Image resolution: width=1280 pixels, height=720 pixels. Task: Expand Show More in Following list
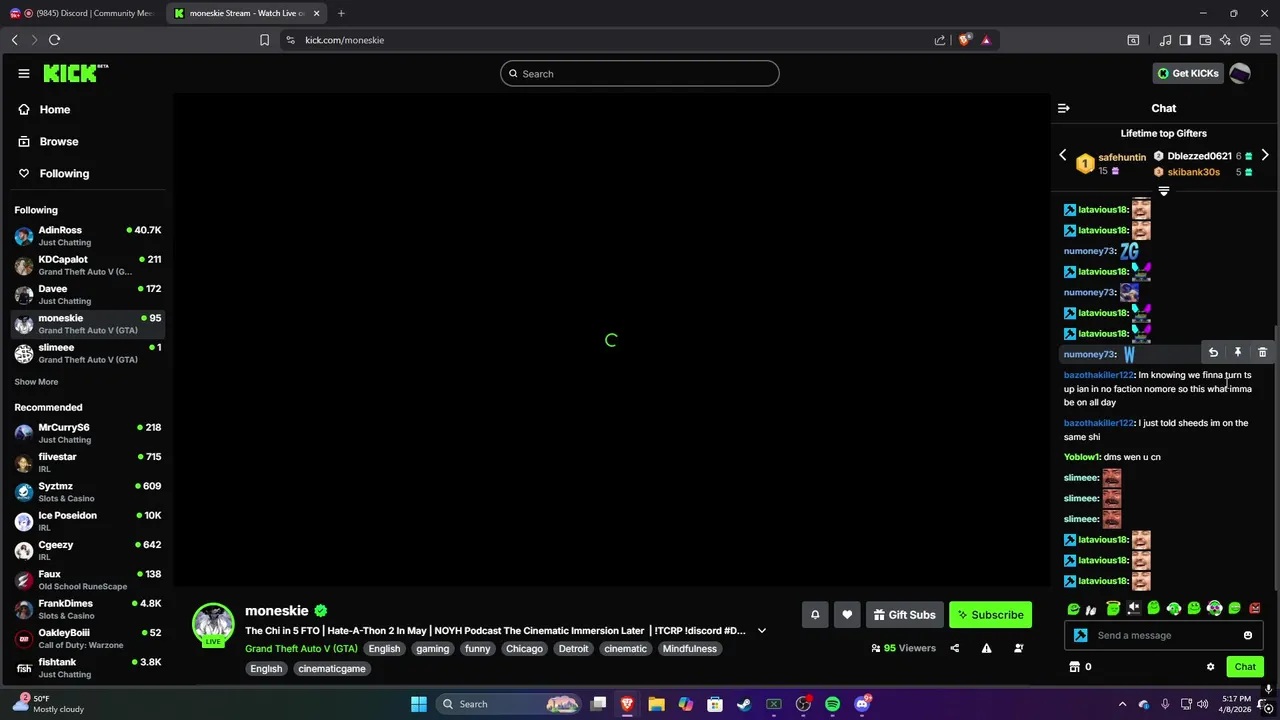(x=36, y=382)
